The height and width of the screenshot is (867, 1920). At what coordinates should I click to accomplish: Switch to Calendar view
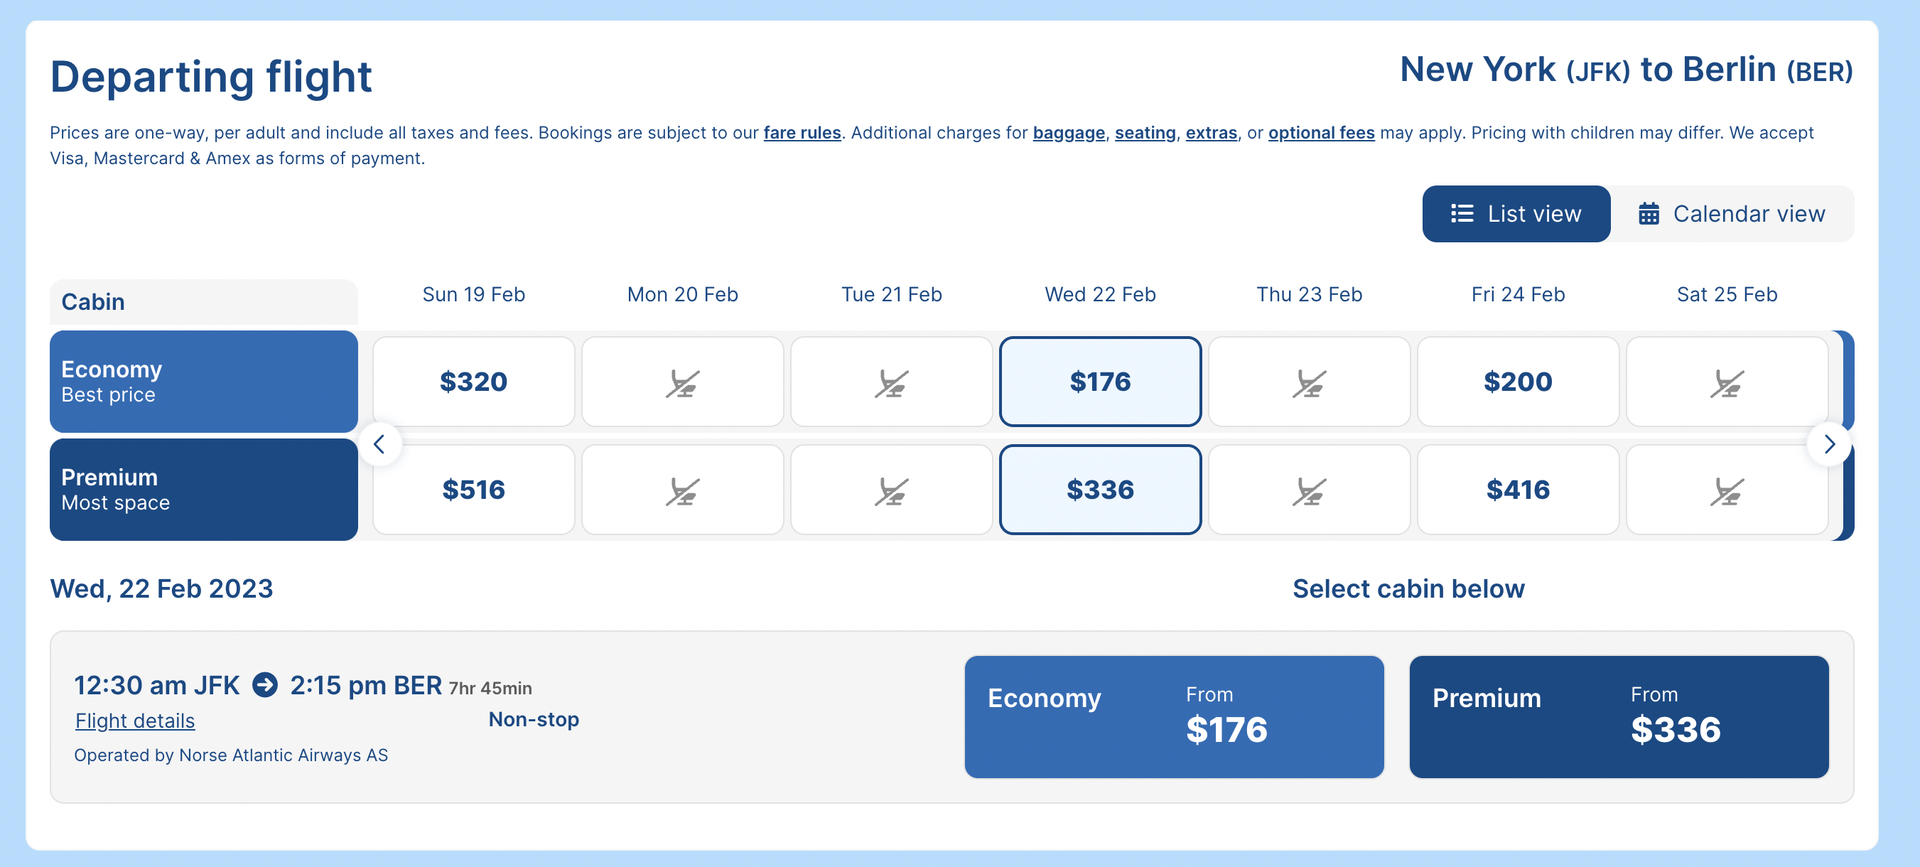click(1732, 213)
